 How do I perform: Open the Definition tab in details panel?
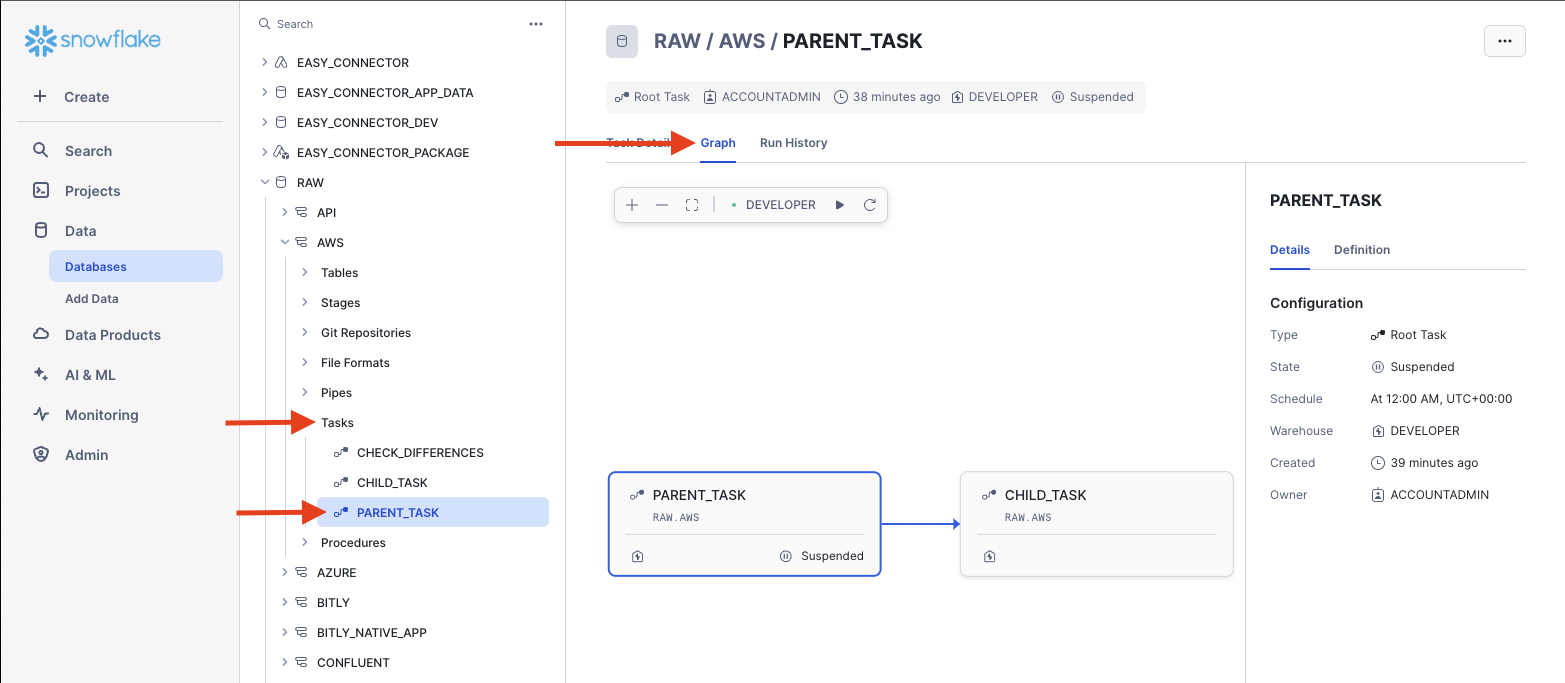coord(1361,250)
